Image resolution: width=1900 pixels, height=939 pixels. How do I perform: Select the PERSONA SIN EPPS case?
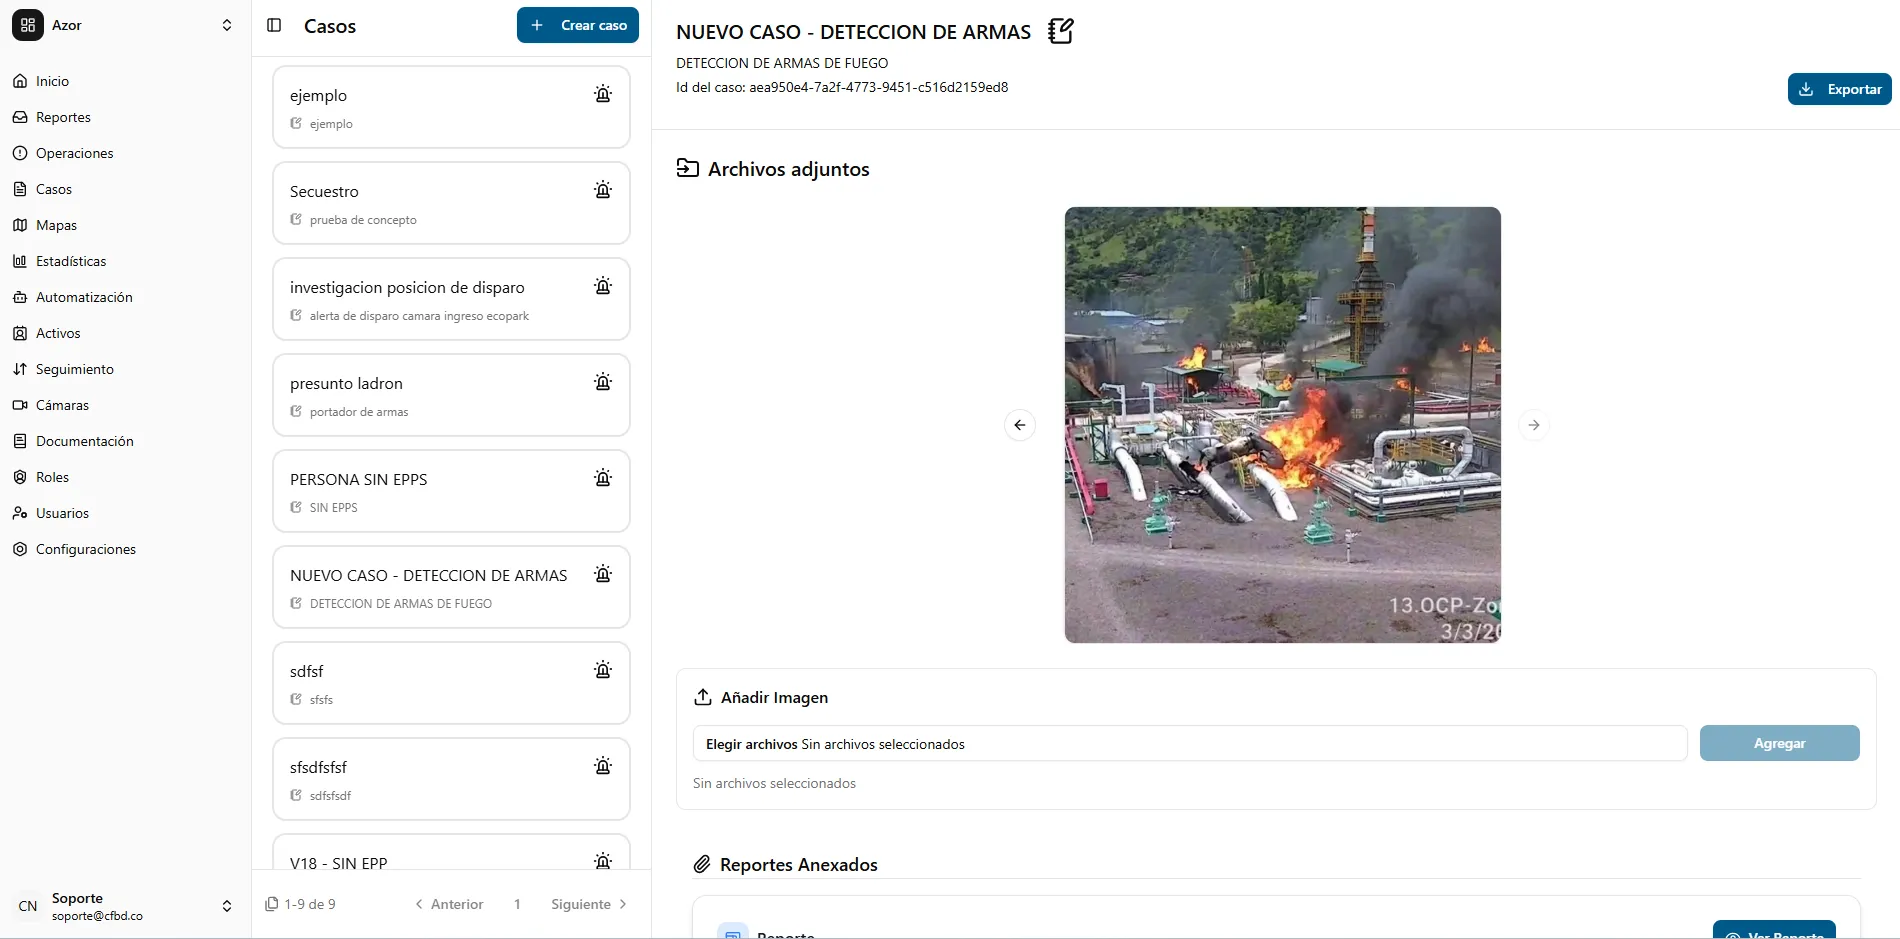point(451,491)
